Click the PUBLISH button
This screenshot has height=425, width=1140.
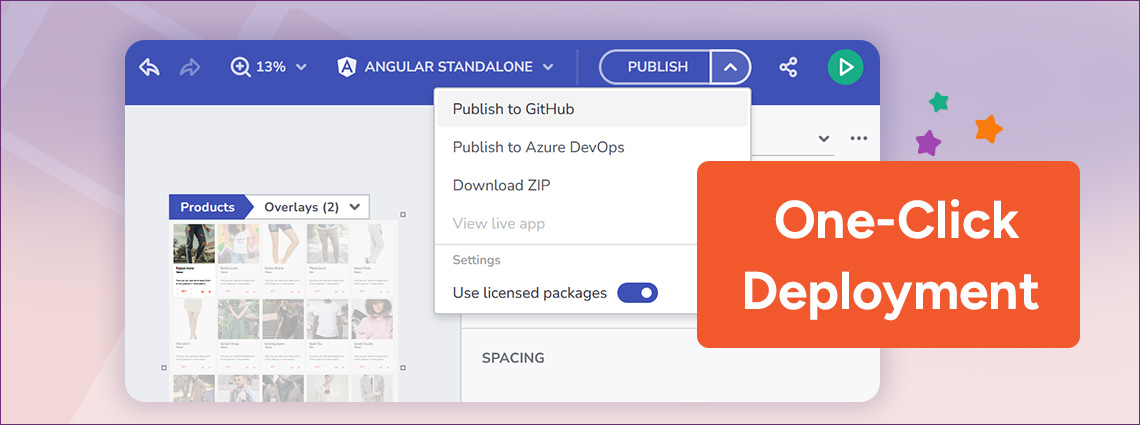tap(655, 67)
